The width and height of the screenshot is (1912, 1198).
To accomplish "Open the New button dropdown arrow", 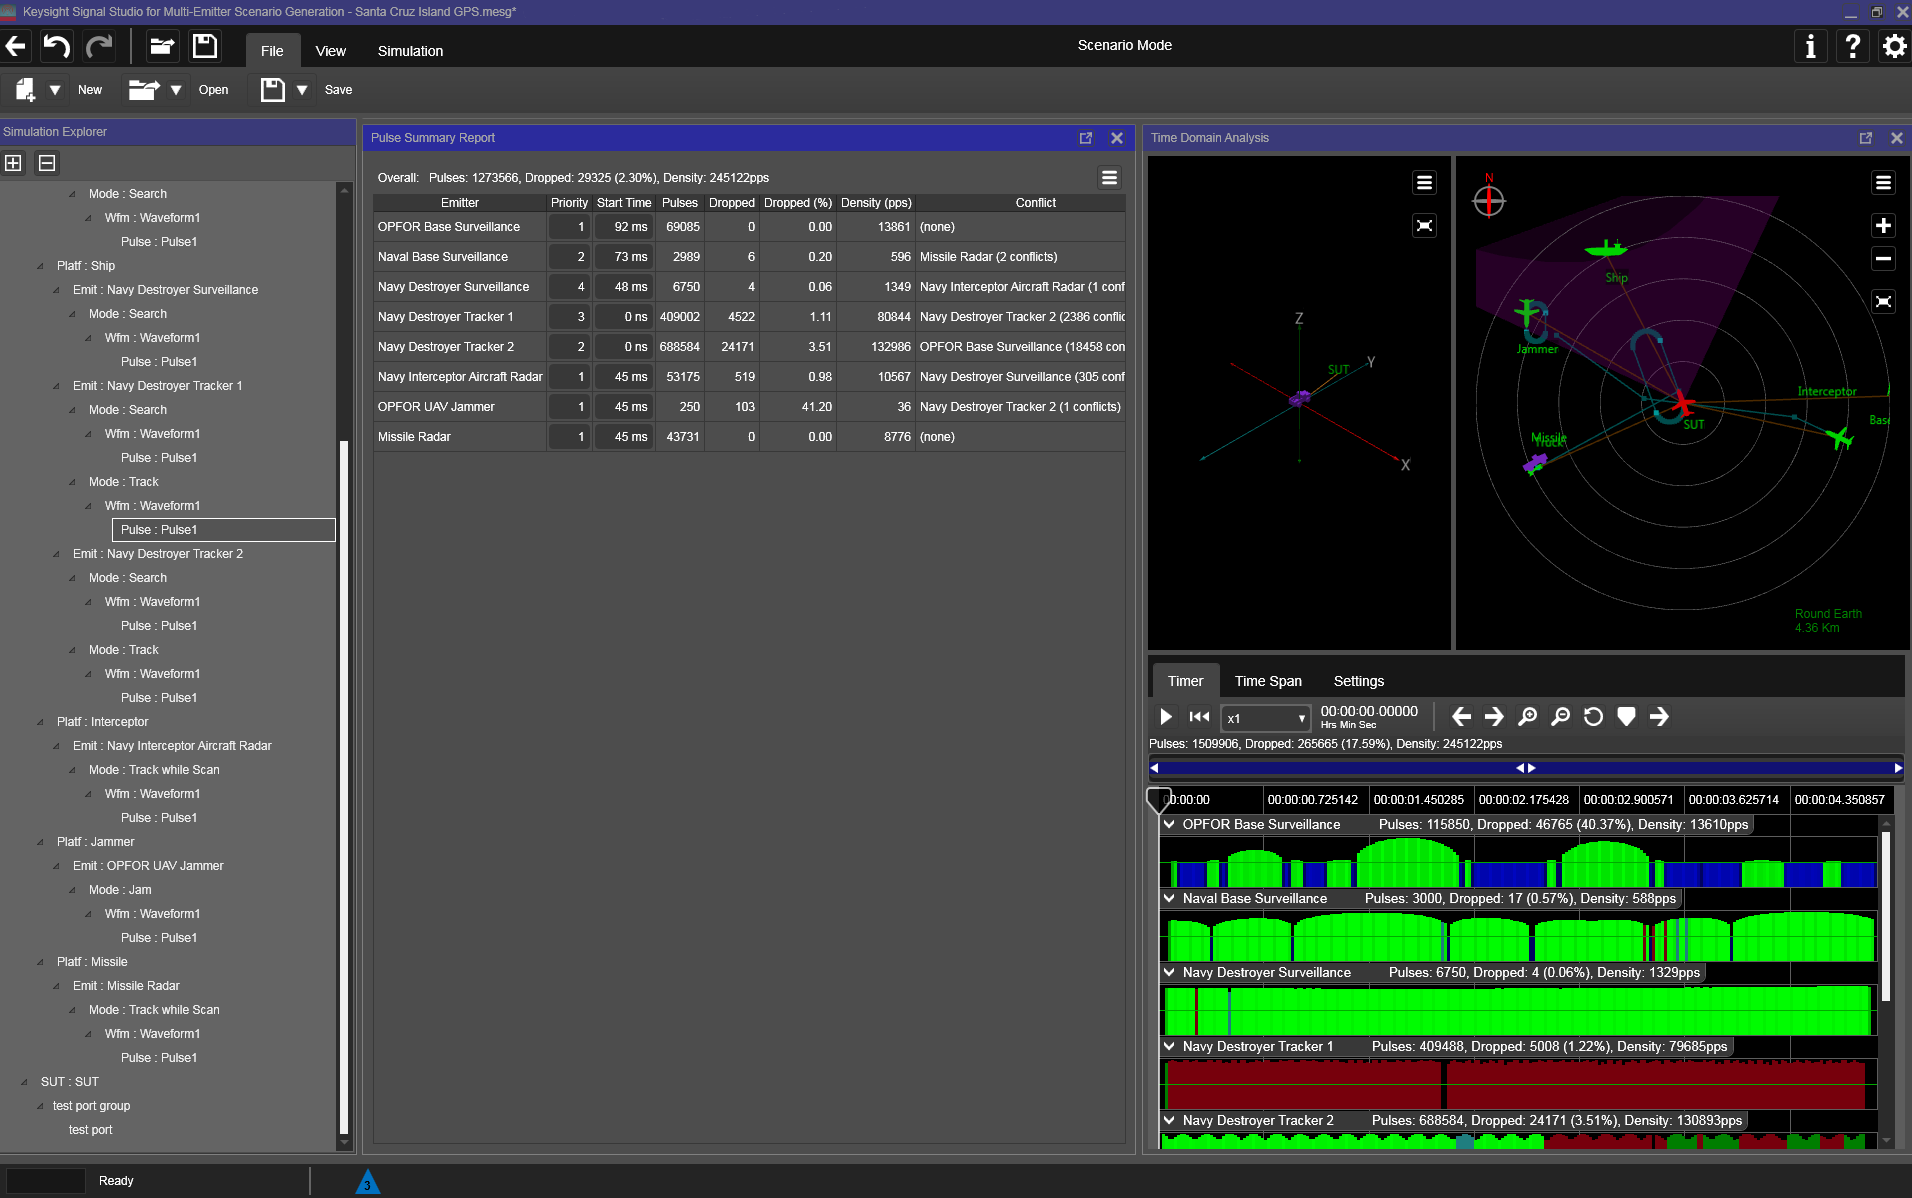I will (56, 90).
